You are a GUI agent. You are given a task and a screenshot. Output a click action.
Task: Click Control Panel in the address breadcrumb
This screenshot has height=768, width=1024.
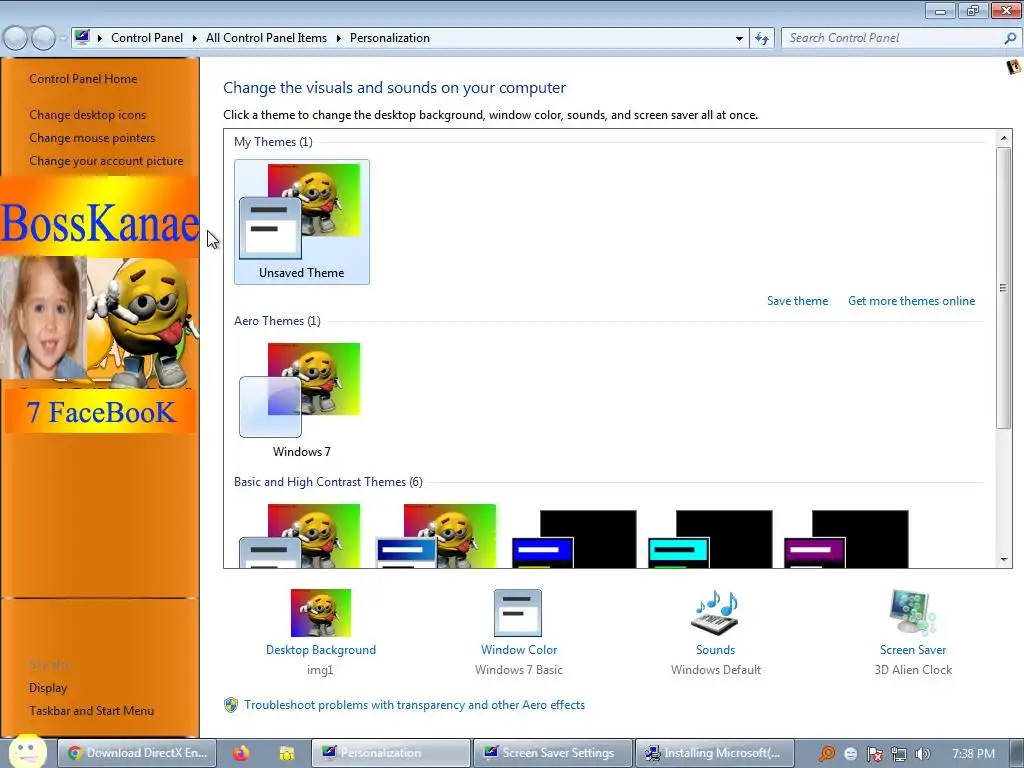(147, 38)
